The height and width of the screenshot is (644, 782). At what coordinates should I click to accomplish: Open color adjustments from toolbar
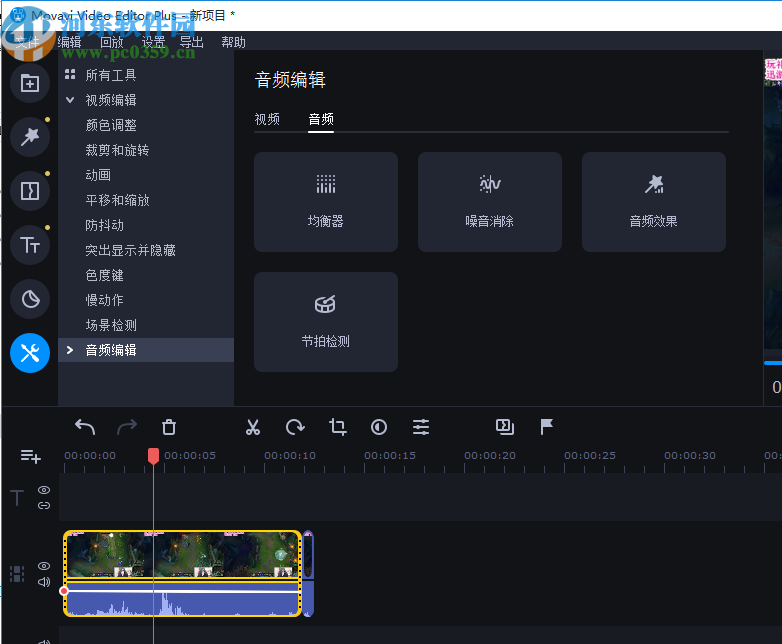[x=379, y=427]
